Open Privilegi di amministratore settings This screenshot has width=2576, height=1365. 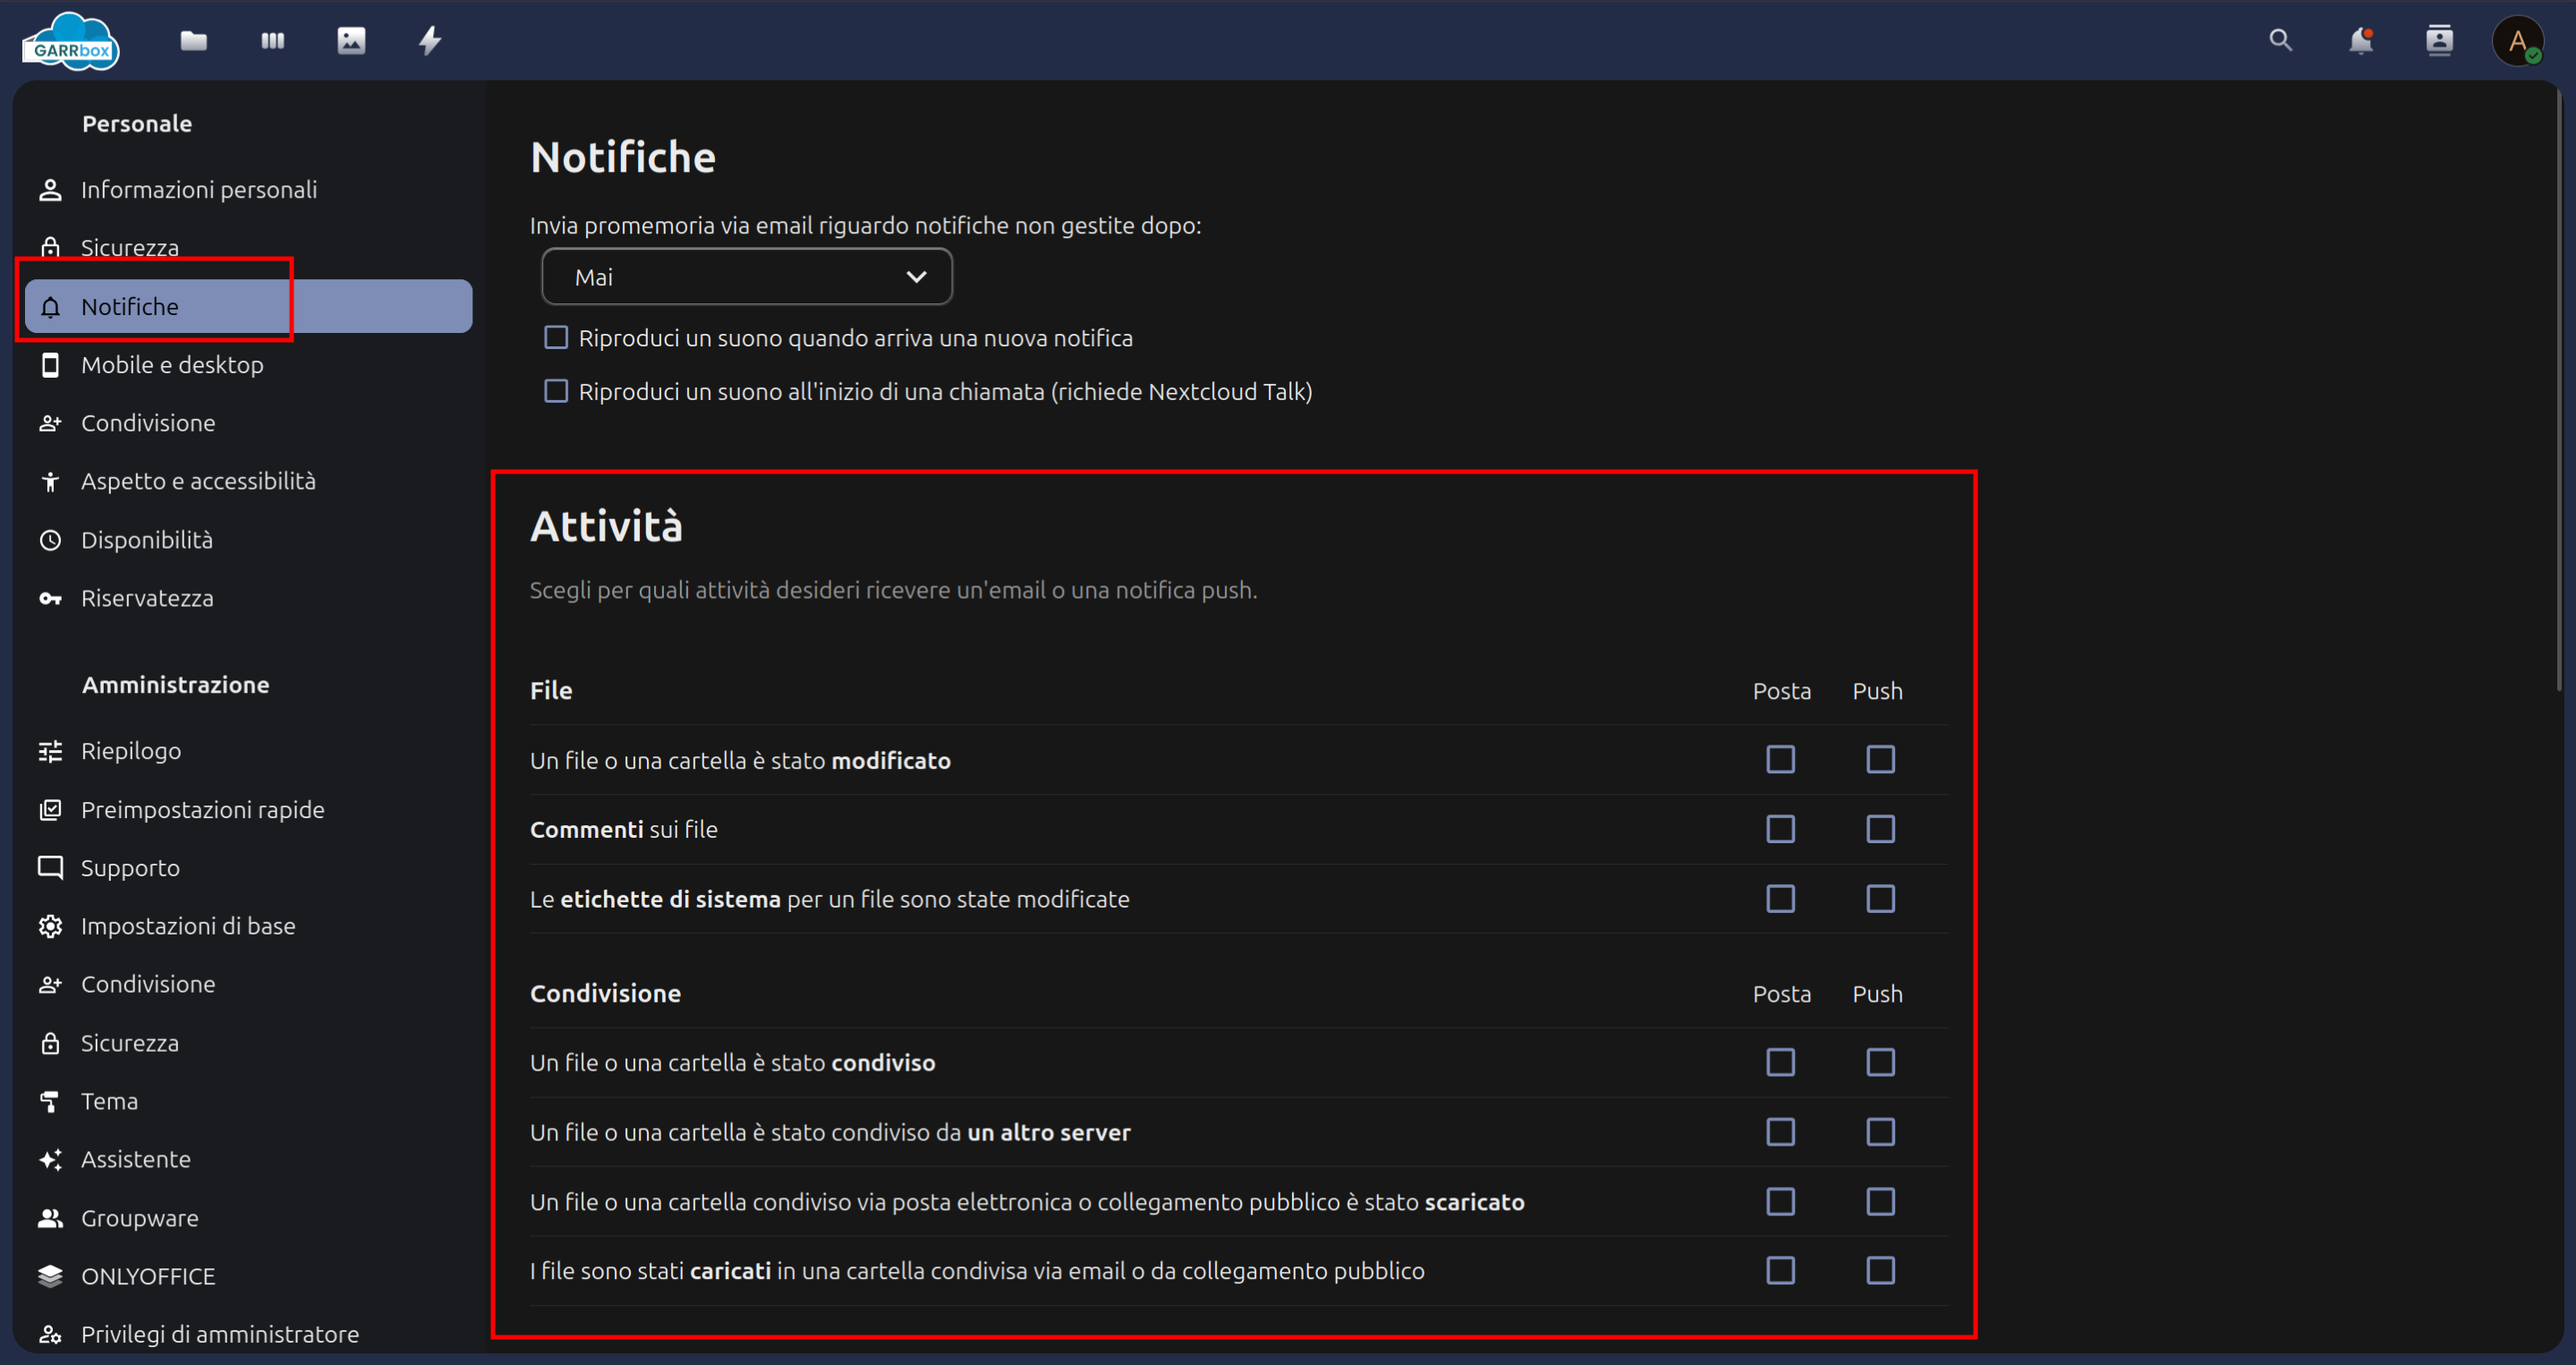(x=220, y=1333)
